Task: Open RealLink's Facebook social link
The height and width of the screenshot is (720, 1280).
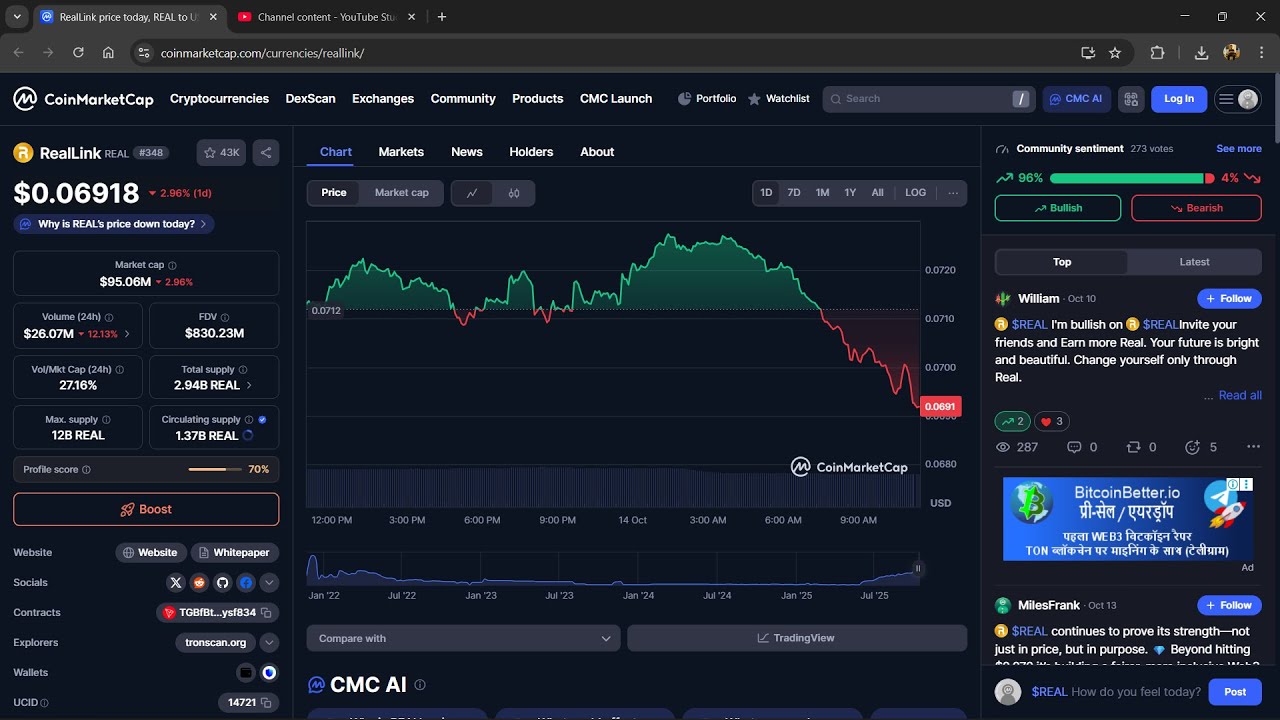Action: click(x=246, y=582)
